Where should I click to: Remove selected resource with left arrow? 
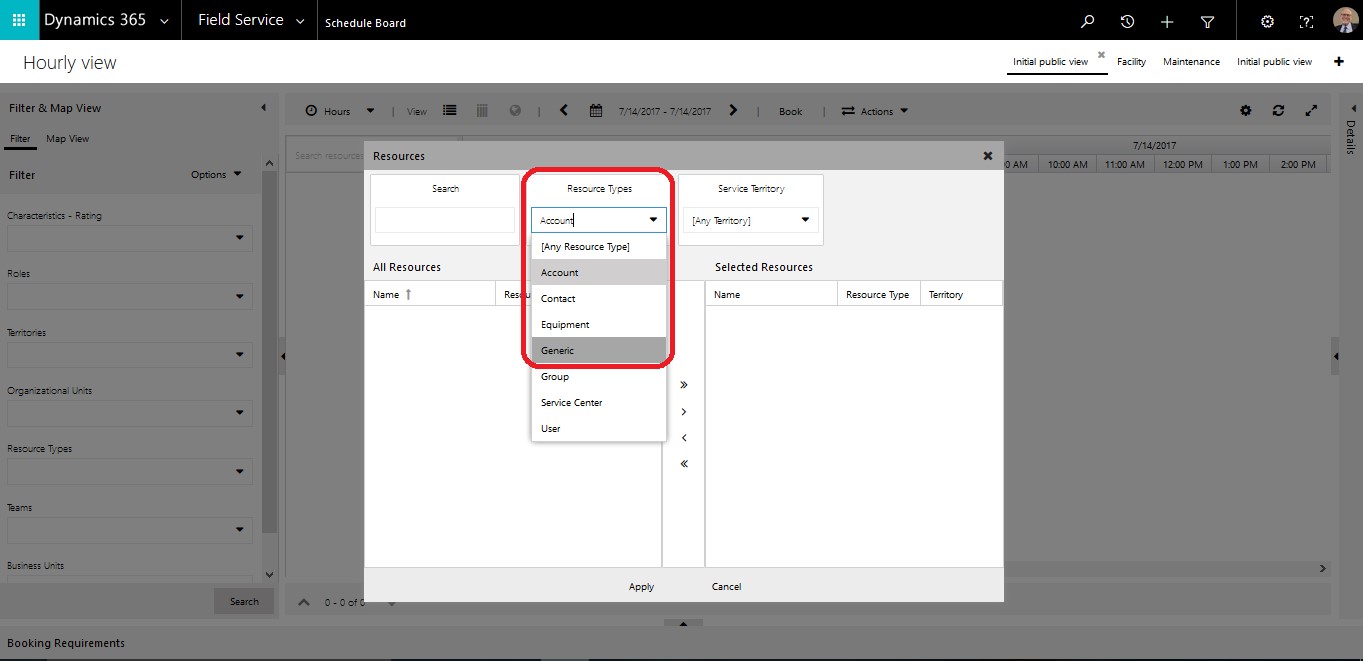[x=684, y=438]
